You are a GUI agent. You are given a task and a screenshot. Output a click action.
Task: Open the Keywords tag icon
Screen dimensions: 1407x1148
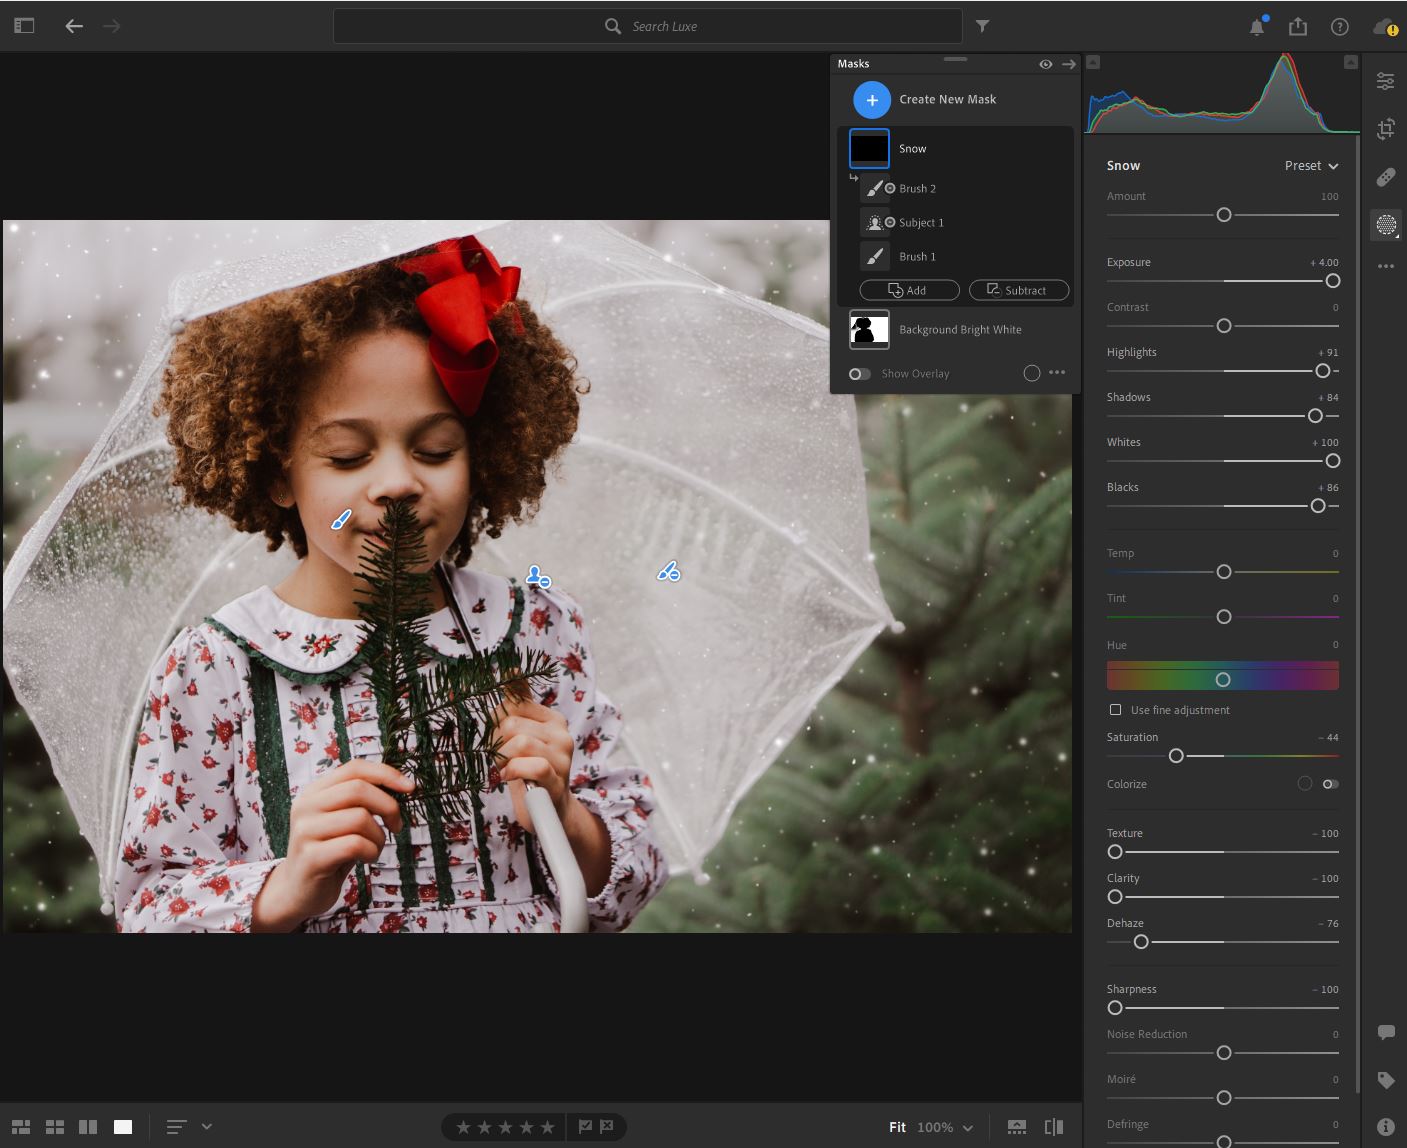(x=1385, y=1080)
